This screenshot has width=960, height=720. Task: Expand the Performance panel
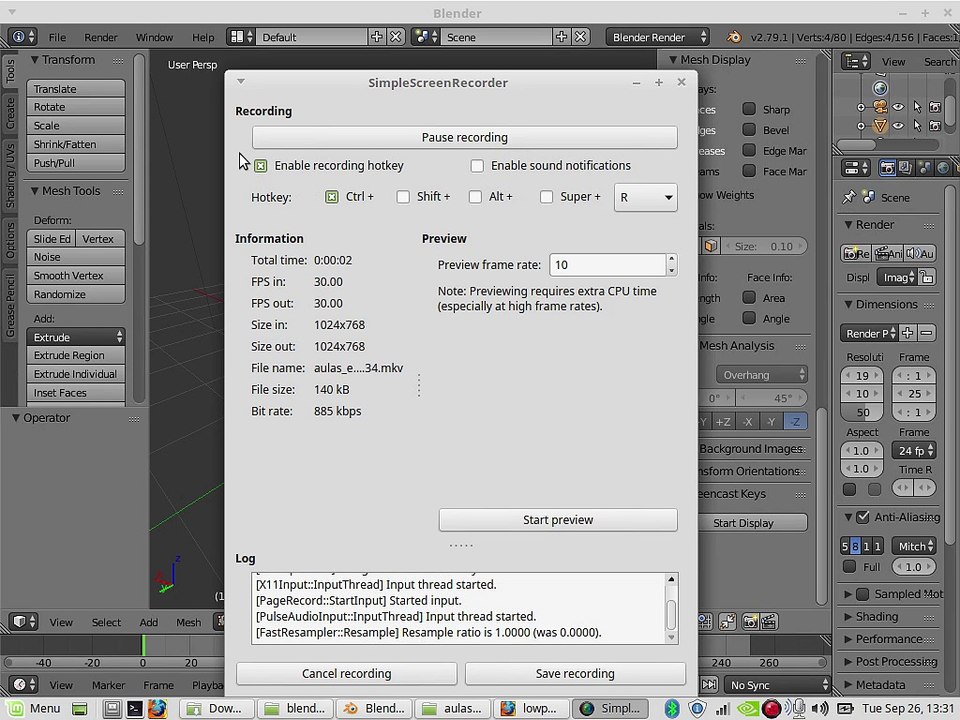coord(848,639)
